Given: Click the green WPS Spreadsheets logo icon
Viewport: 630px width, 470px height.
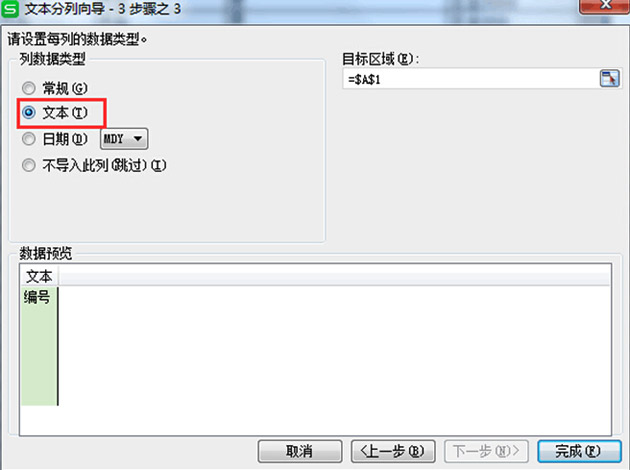Looking at the screenshot, I should coord(10,8).
